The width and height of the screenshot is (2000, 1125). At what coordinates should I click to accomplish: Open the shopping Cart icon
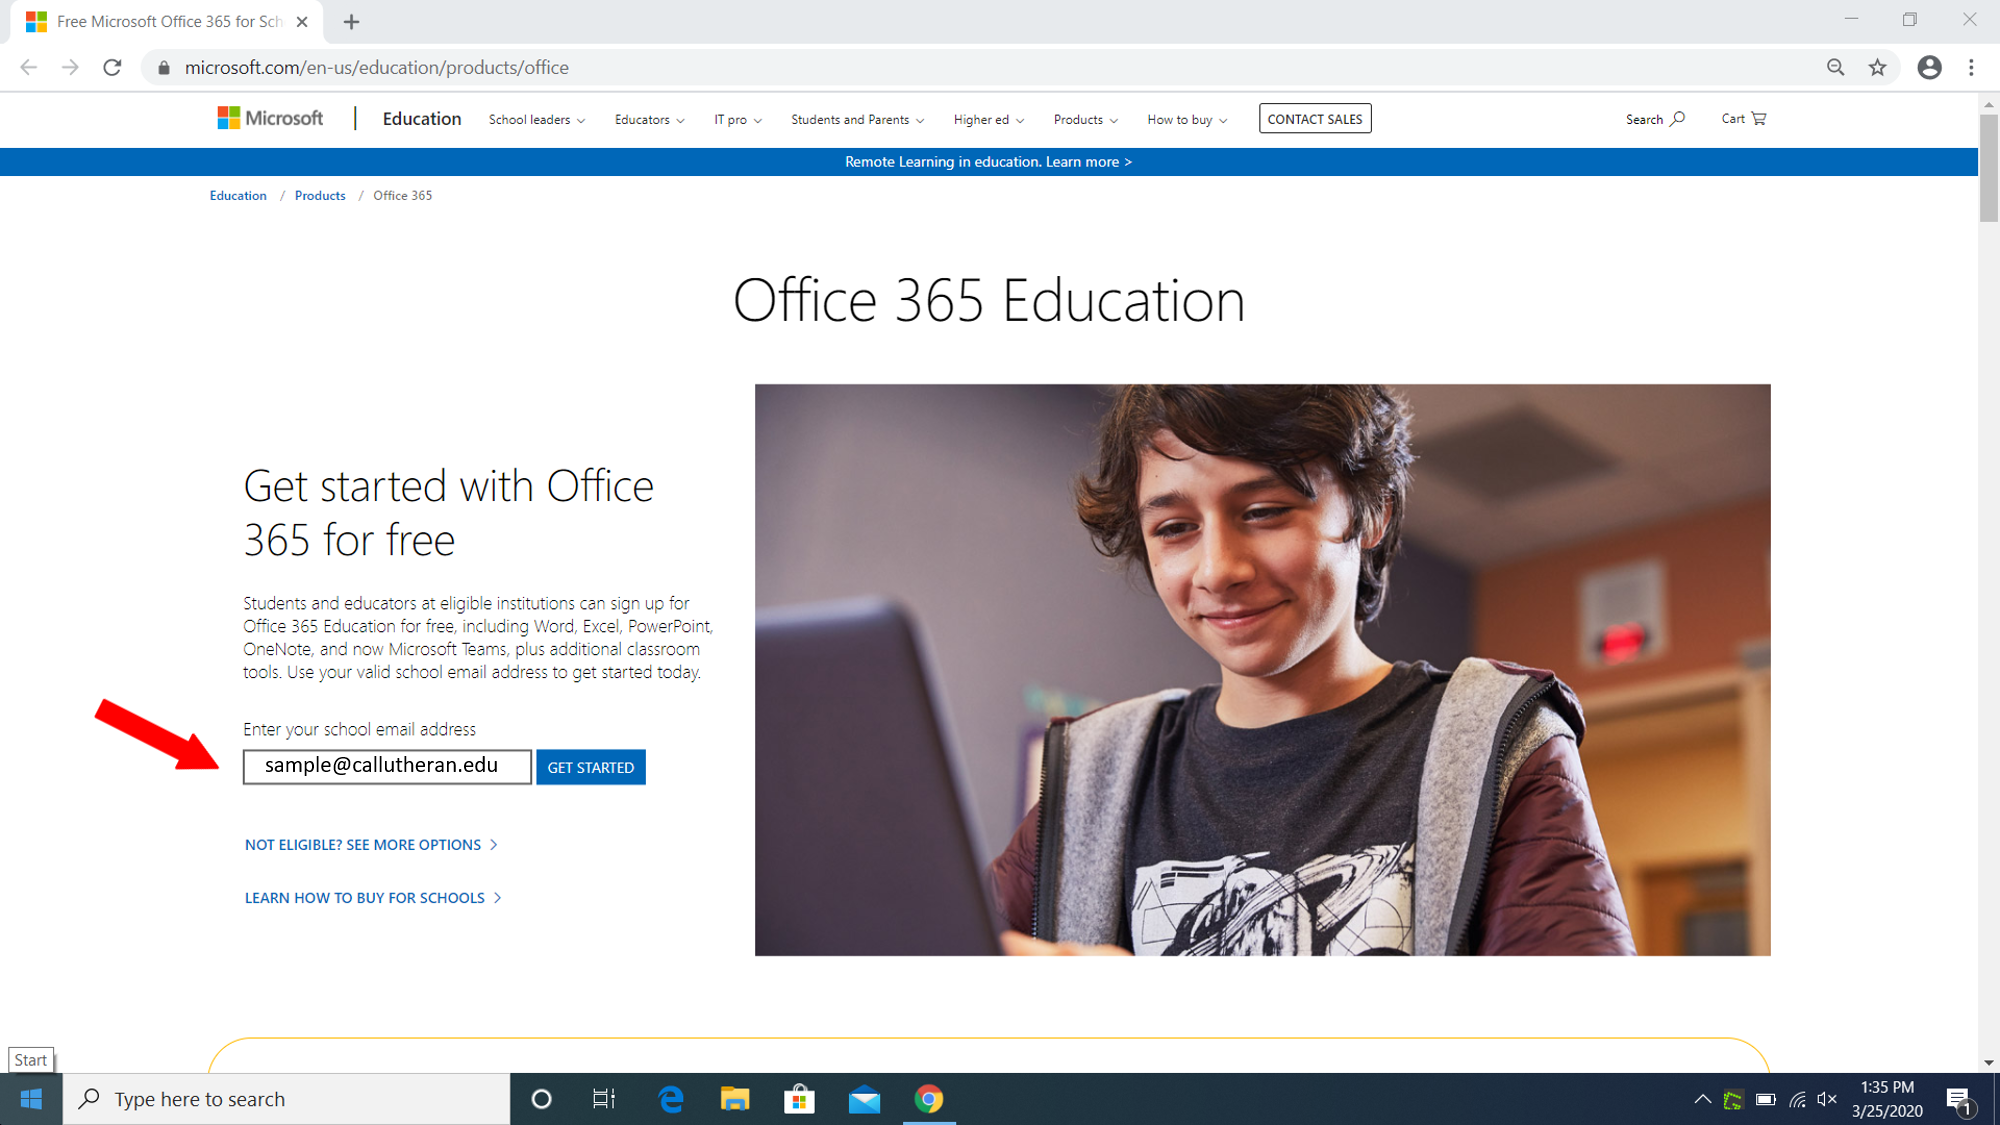[1743, 118]
